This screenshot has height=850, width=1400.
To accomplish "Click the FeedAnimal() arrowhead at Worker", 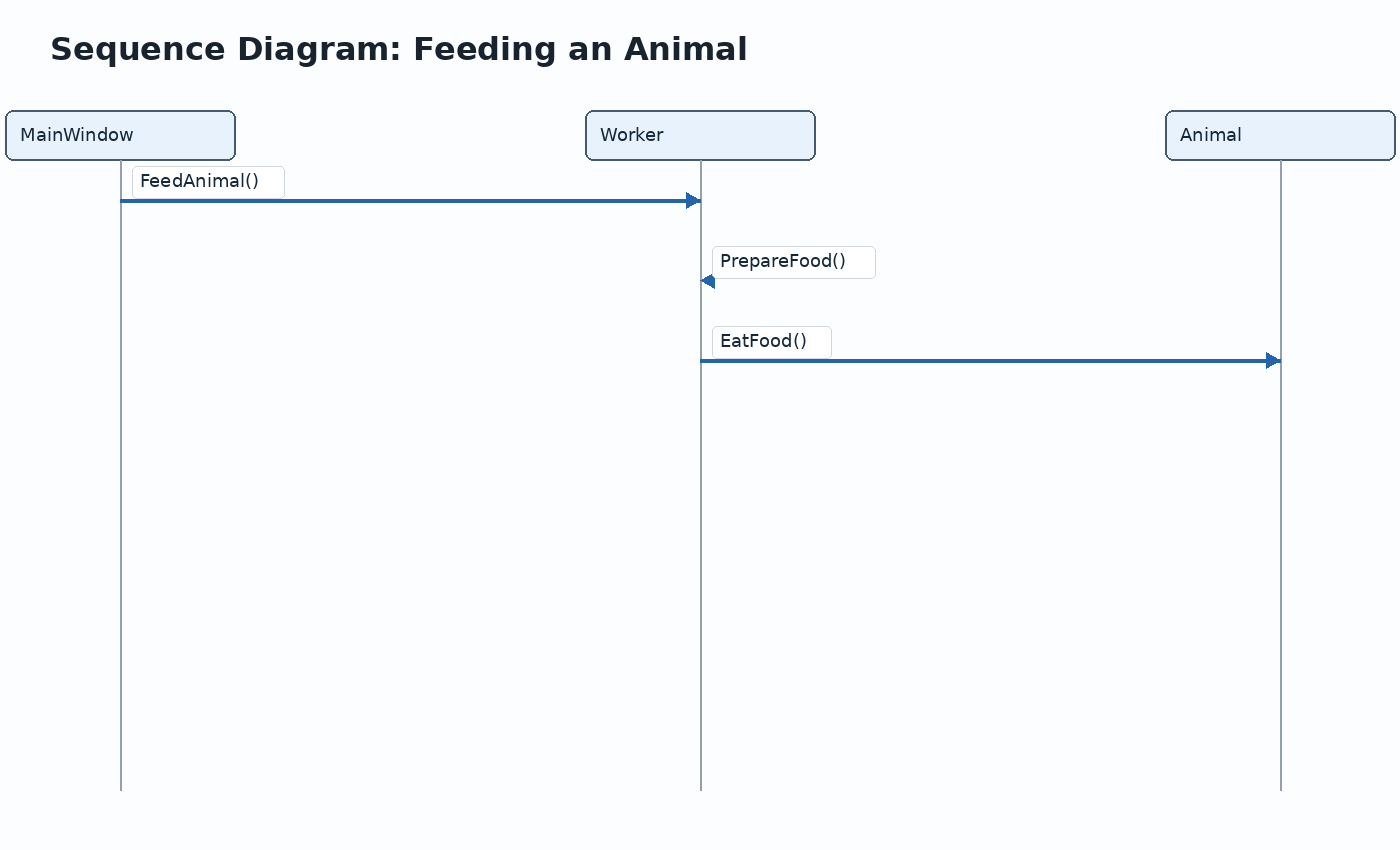I will (693, 201).
